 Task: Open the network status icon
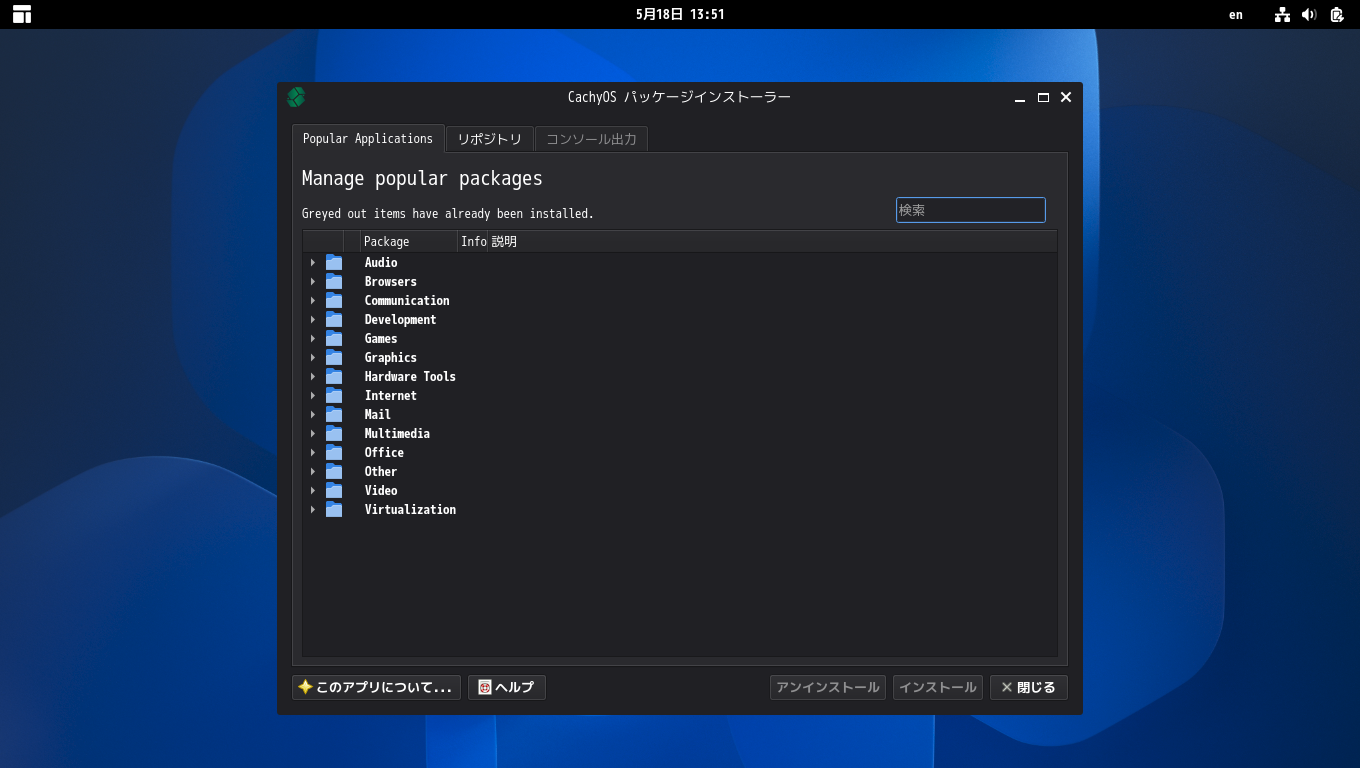point(1283,14)
